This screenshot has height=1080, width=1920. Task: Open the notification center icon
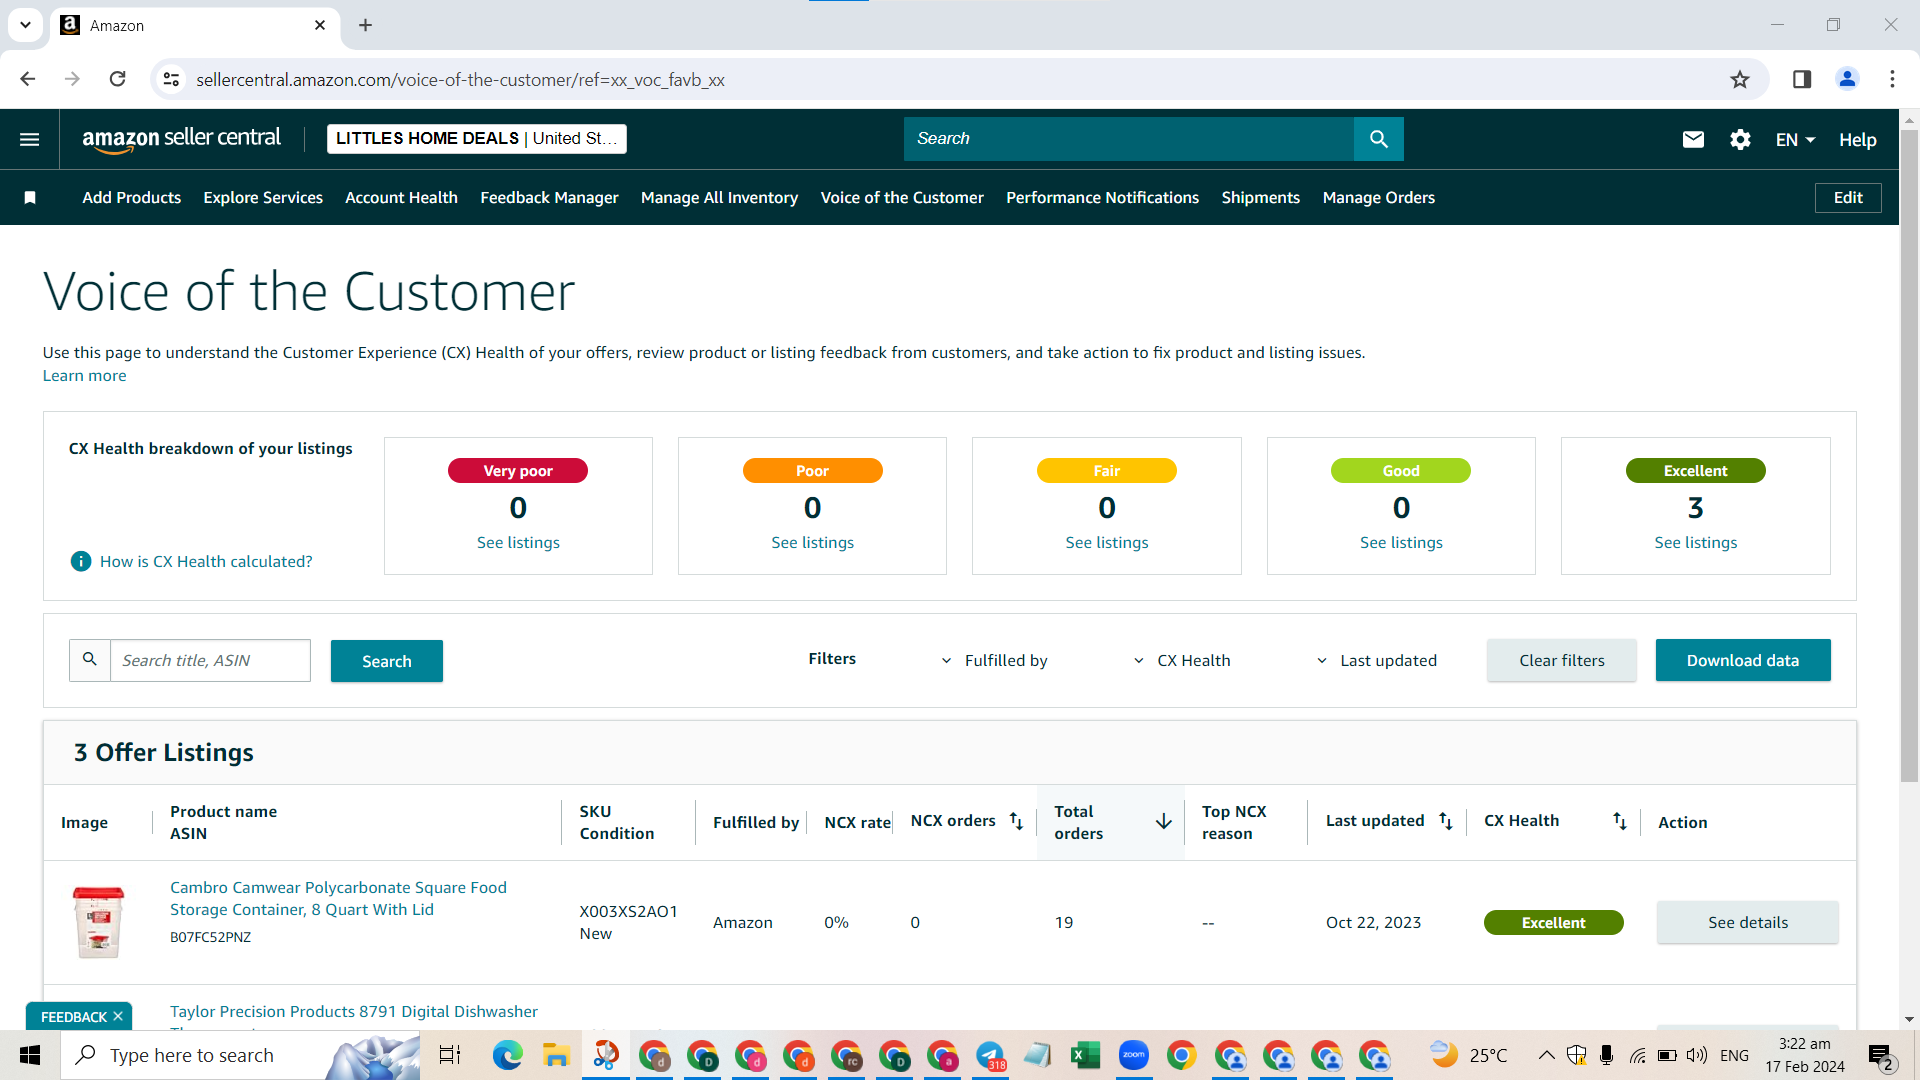[x=1880, y=1056]
